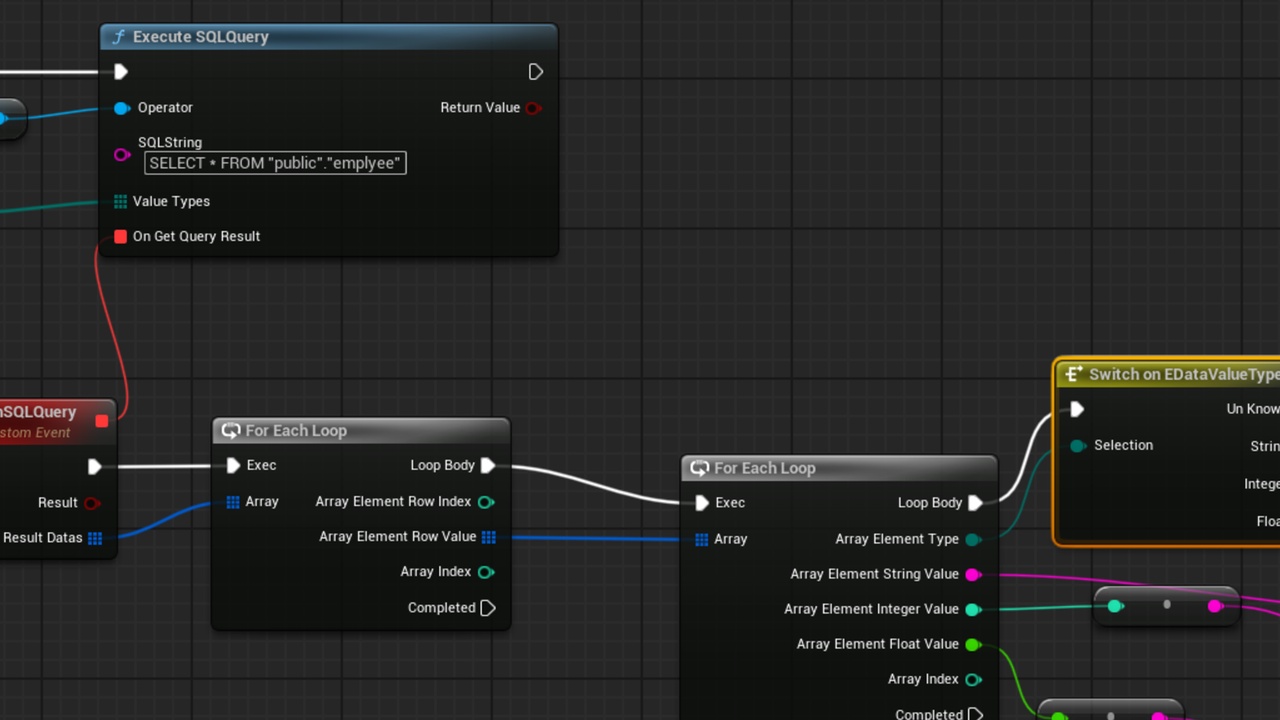The width and height of the screenshot is (1280, 720).
Task: Click the Result Datas array pin
Action: click(x=95, y=538)
